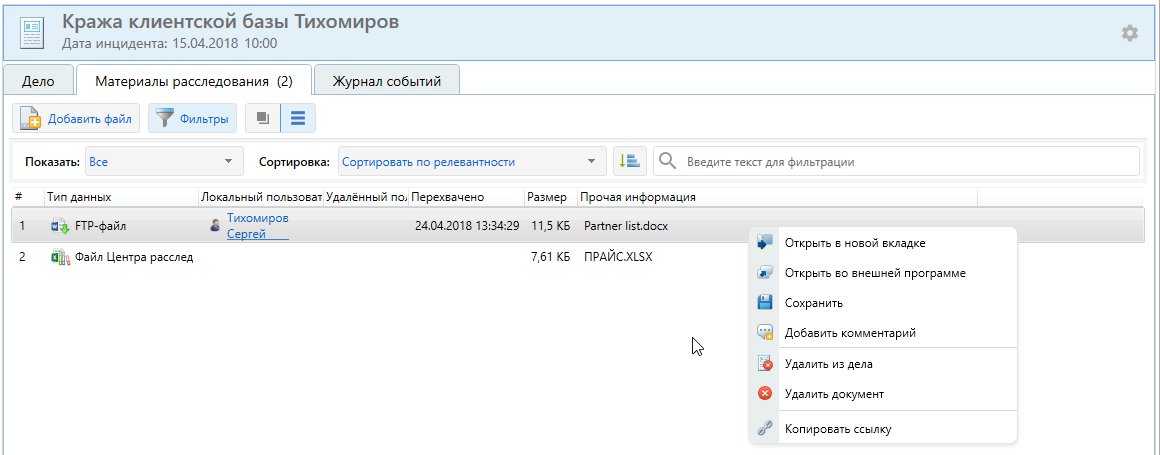Screen dimensions: 1160x455
Task: Click the floppy disk save icon
Action: click(766, 303)
